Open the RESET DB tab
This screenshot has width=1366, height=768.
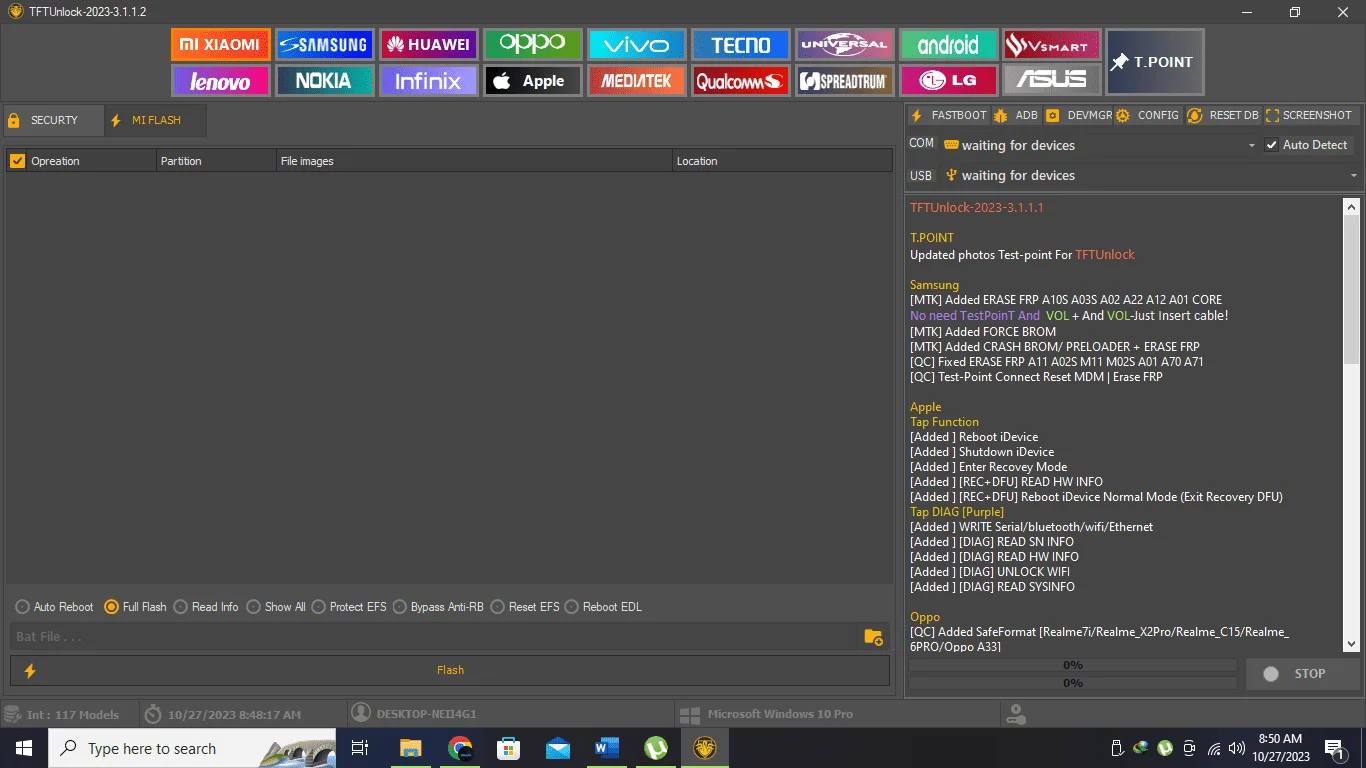click(1223, 116)
